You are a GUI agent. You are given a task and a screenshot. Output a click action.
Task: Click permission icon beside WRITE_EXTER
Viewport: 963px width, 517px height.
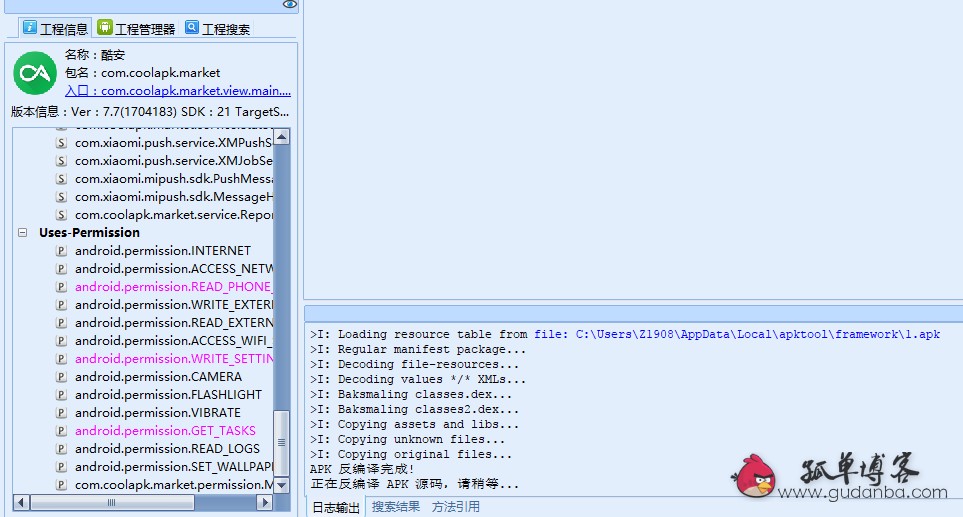click(x=61, y=305)
